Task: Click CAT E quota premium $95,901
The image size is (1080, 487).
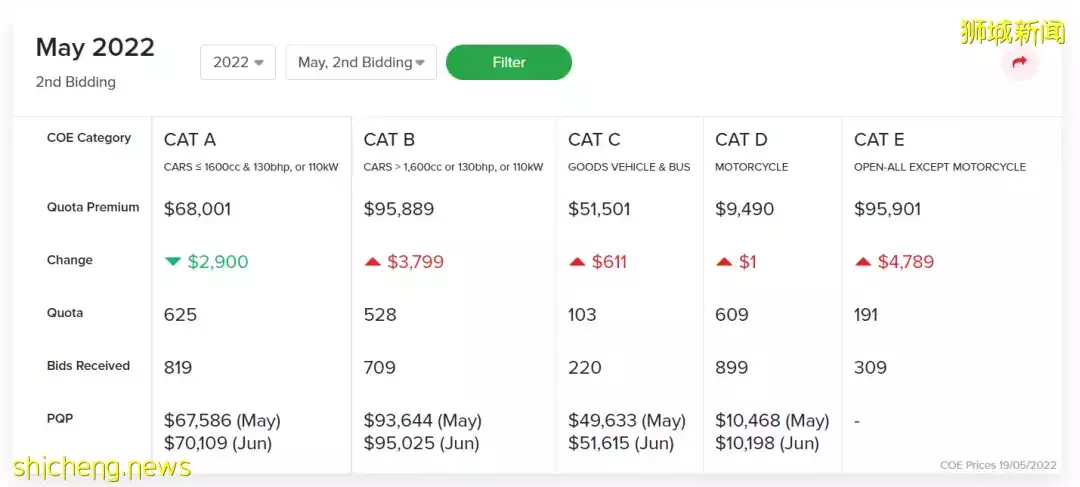Action: click(887, 209)
